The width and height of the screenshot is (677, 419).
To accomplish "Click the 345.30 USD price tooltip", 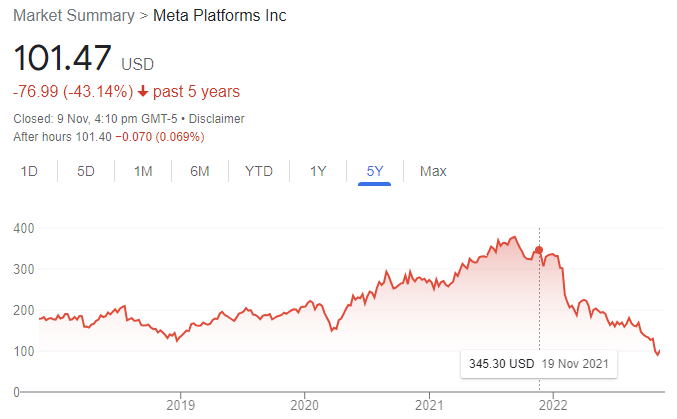I will (x=539, y=364).
